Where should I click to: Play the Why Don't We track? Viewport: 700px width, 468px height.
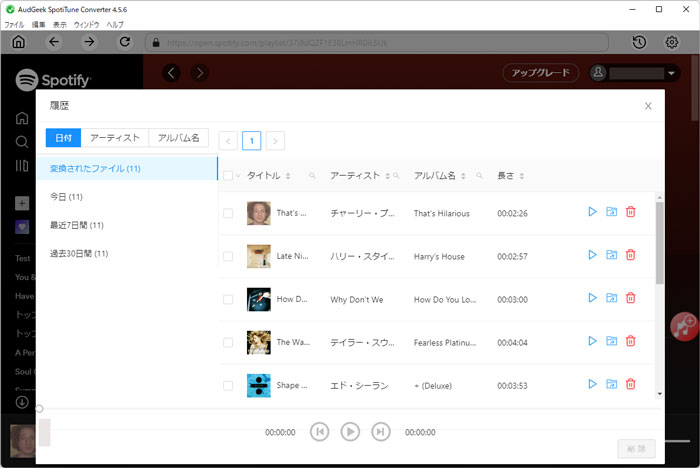coord(592,298)
